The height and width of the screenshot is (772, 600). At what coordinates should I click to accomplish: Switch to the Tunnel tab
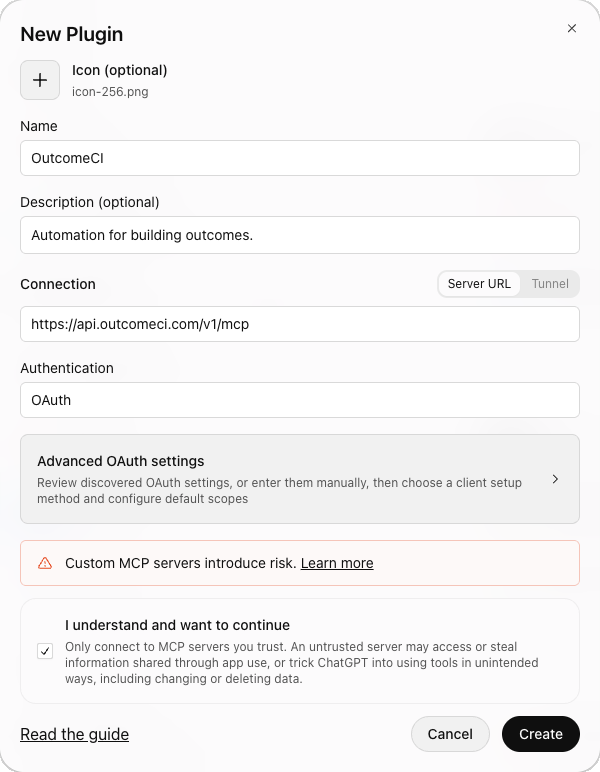point(550,284)
